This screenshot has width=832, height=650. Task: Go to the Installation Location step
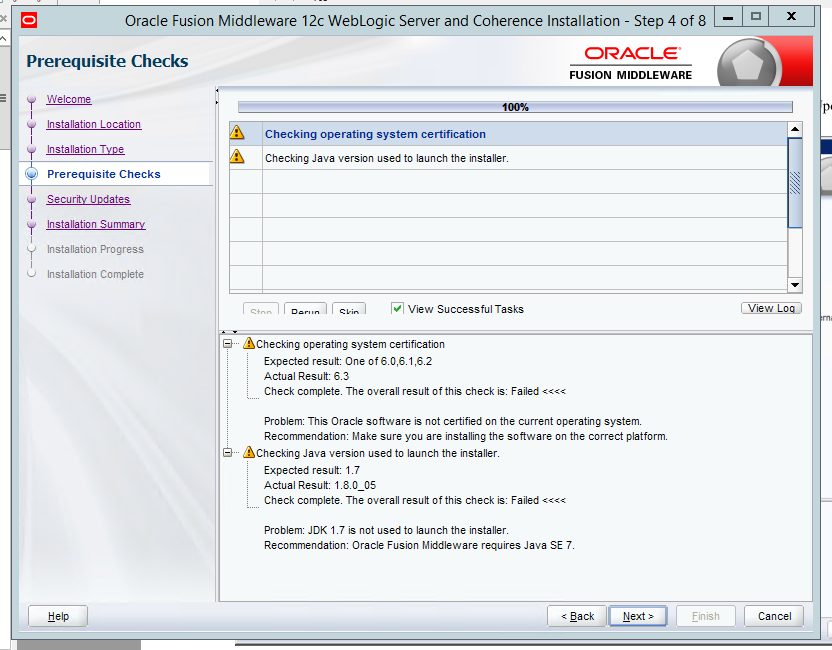tap(93, 124)
